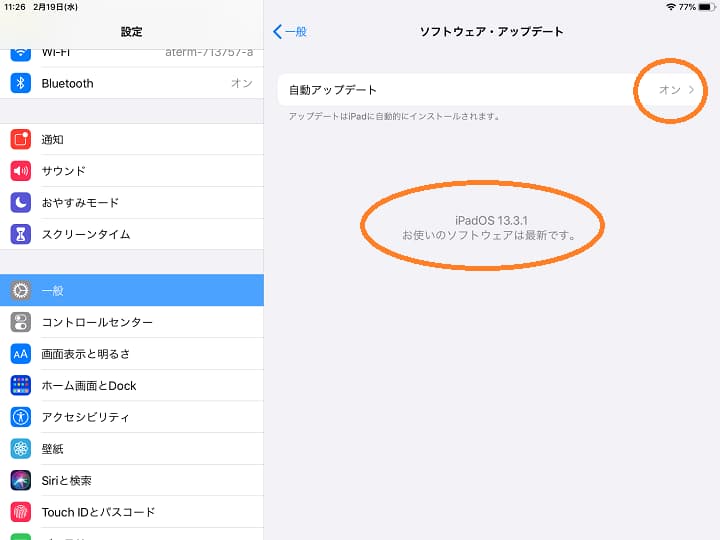Screen dimensions: 720x540
Task: Tap the スクリーンタイム hourglass icon
Action: [21, 234]
